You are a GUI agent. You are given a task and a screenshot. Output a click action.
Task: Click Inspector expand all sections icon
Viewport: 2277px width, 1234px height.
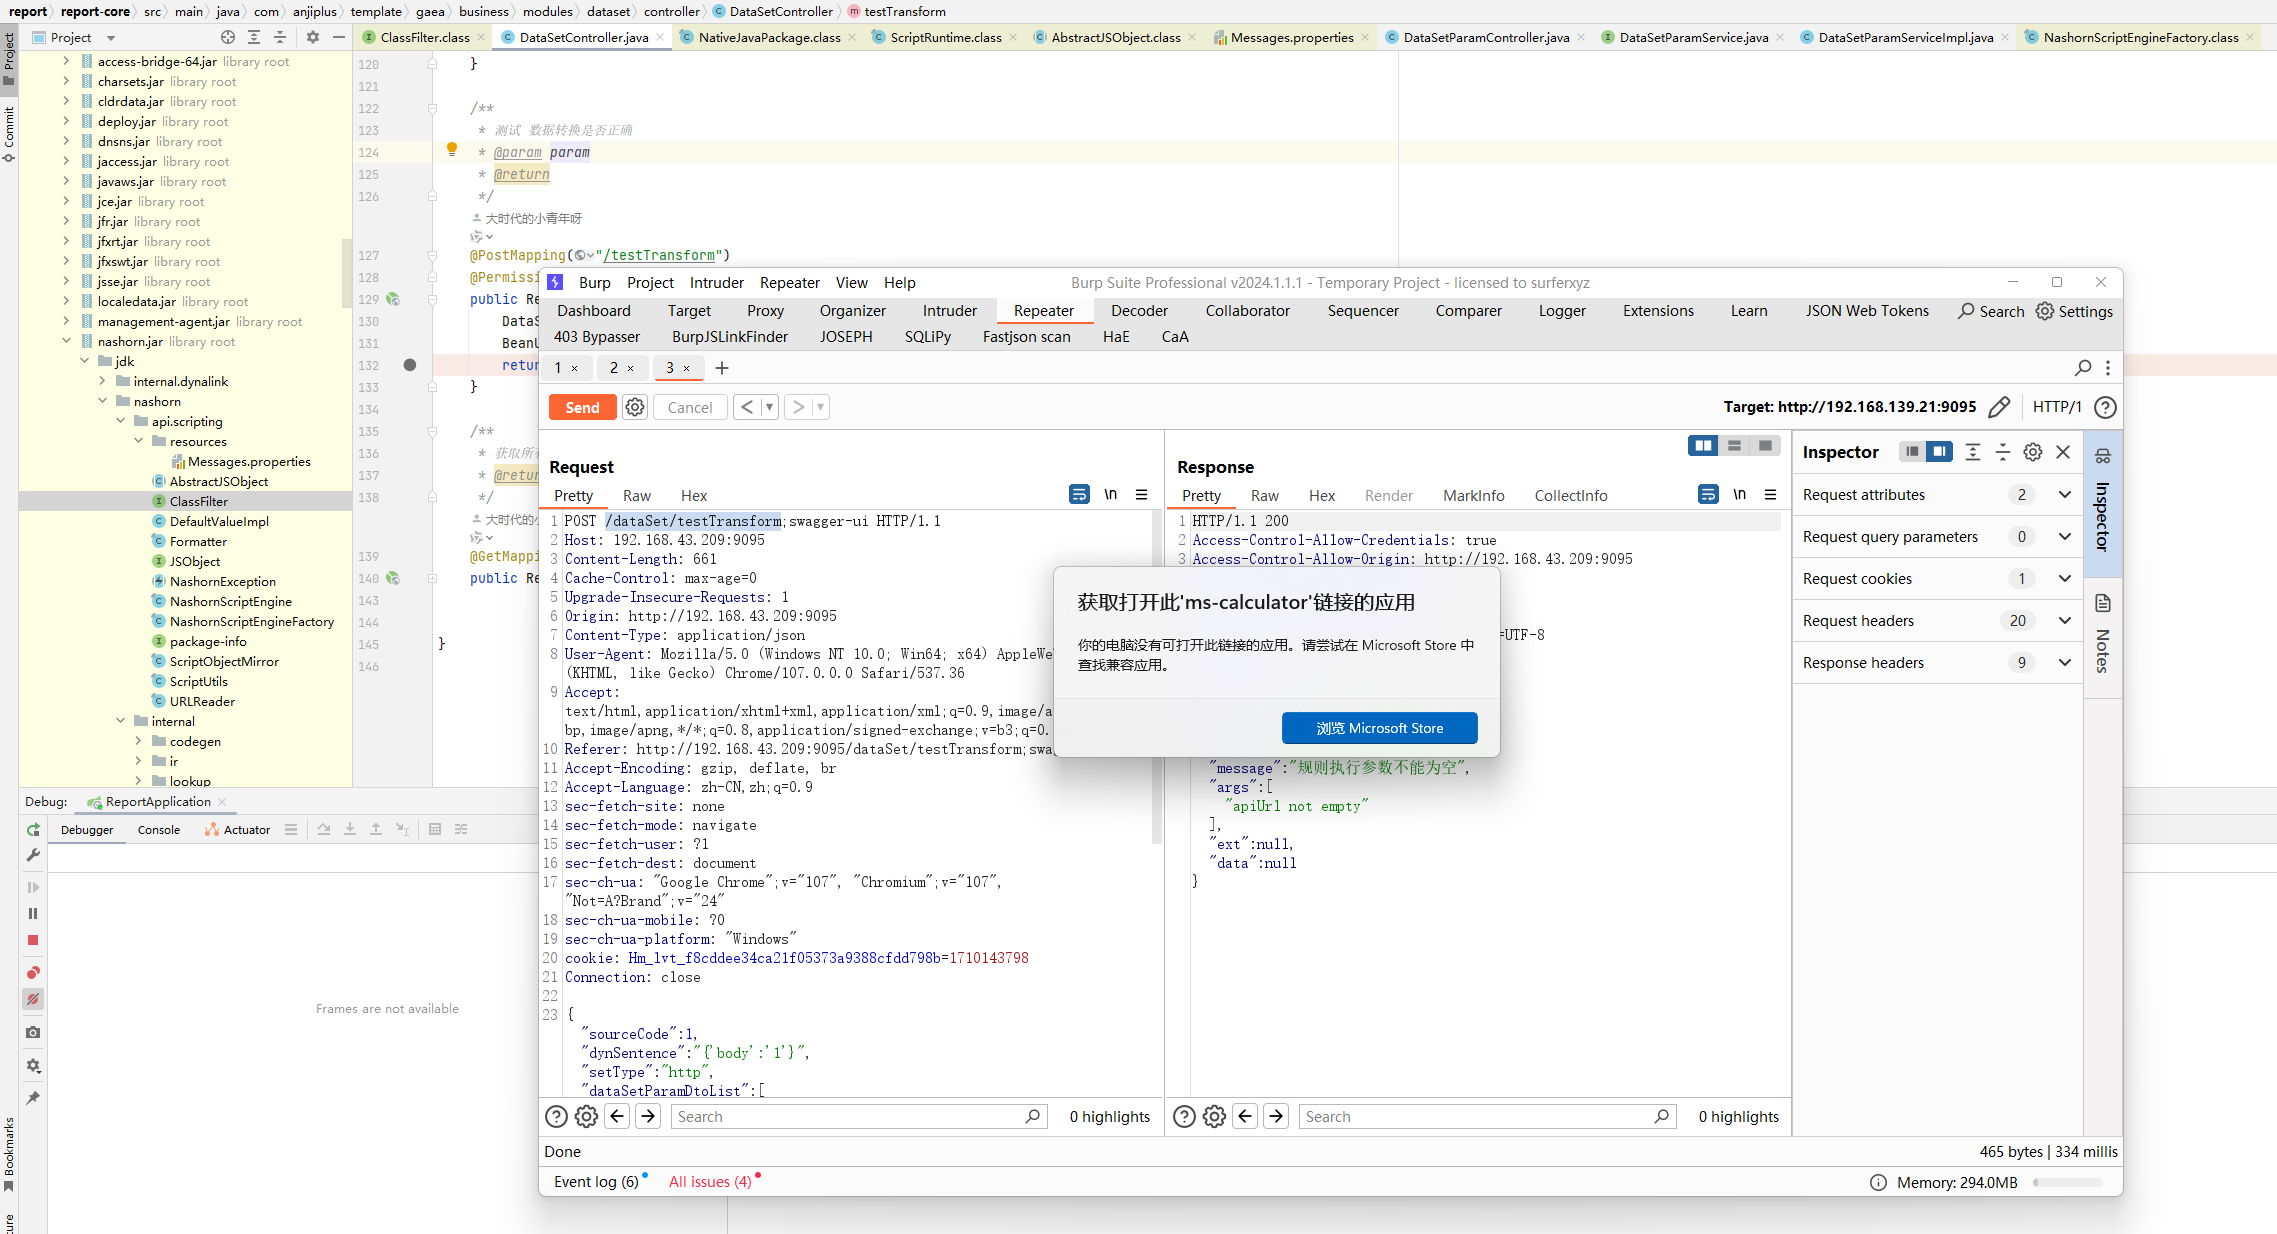click(x=1973, y=452)
